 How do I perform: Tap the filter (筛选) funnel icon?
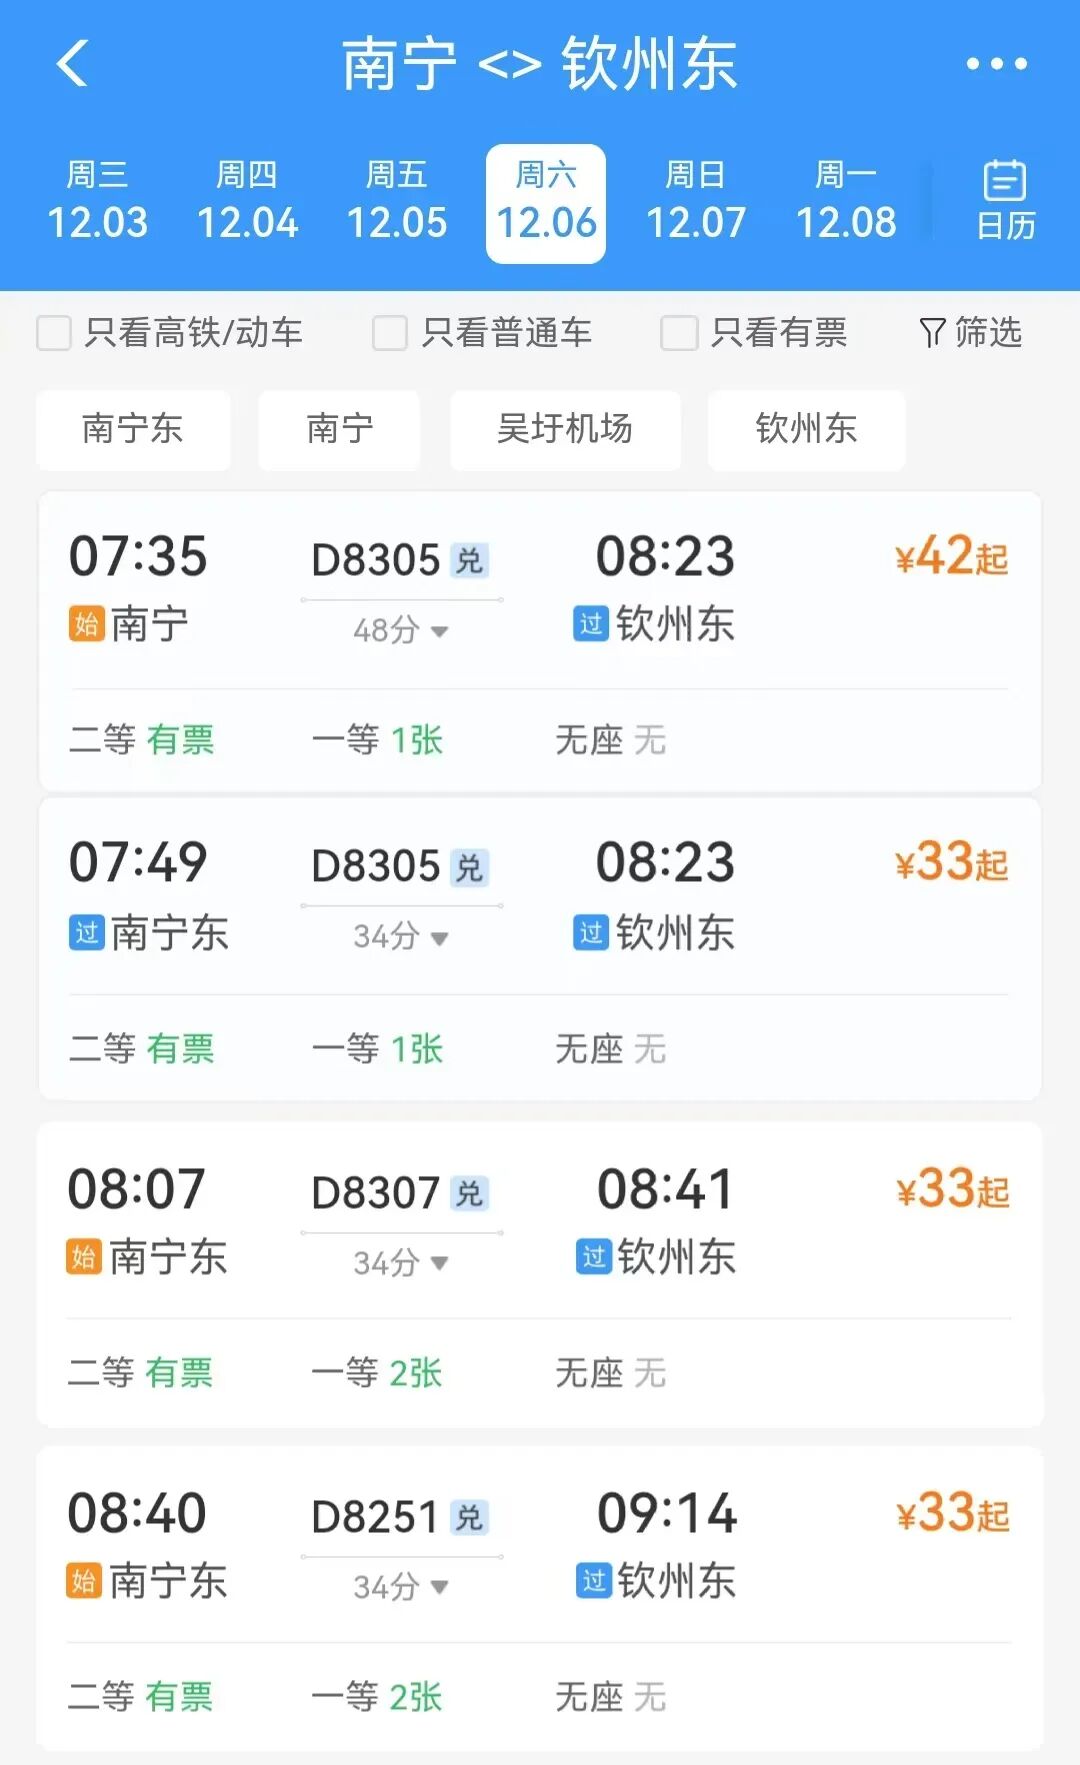pyautogui.click(x=932, y=333)
